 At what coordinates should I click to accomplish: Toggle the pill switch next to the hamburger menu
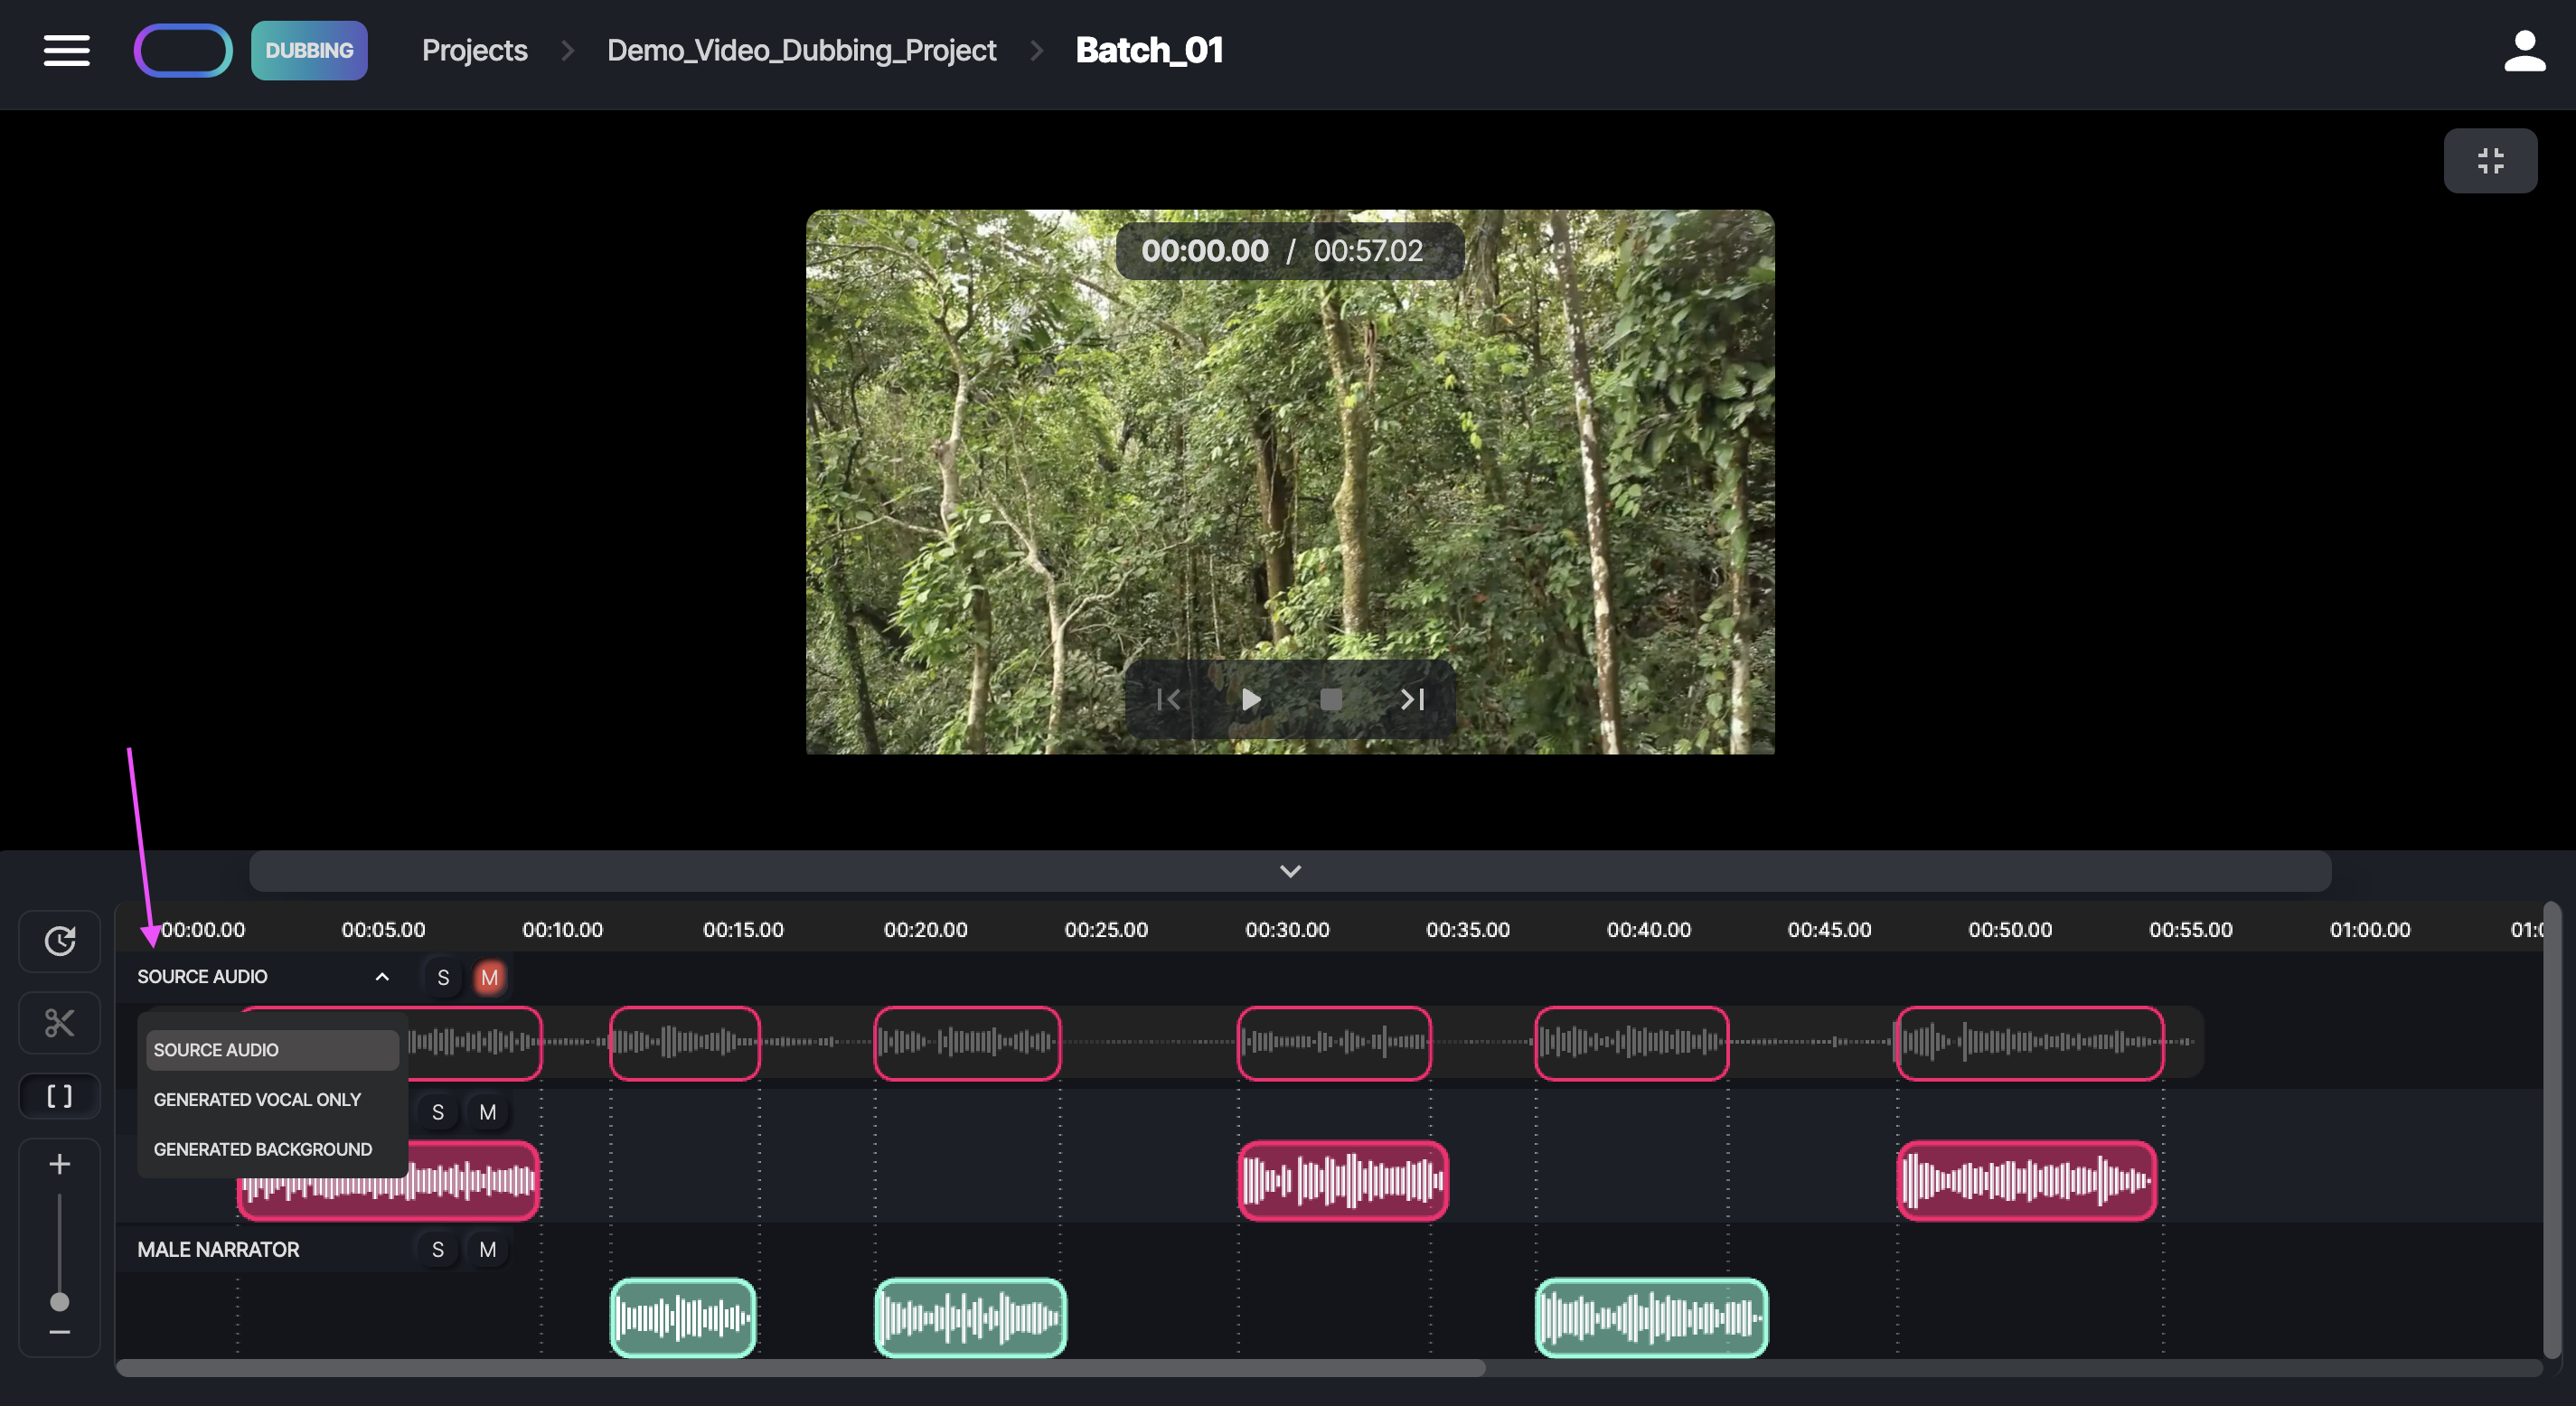183,50
